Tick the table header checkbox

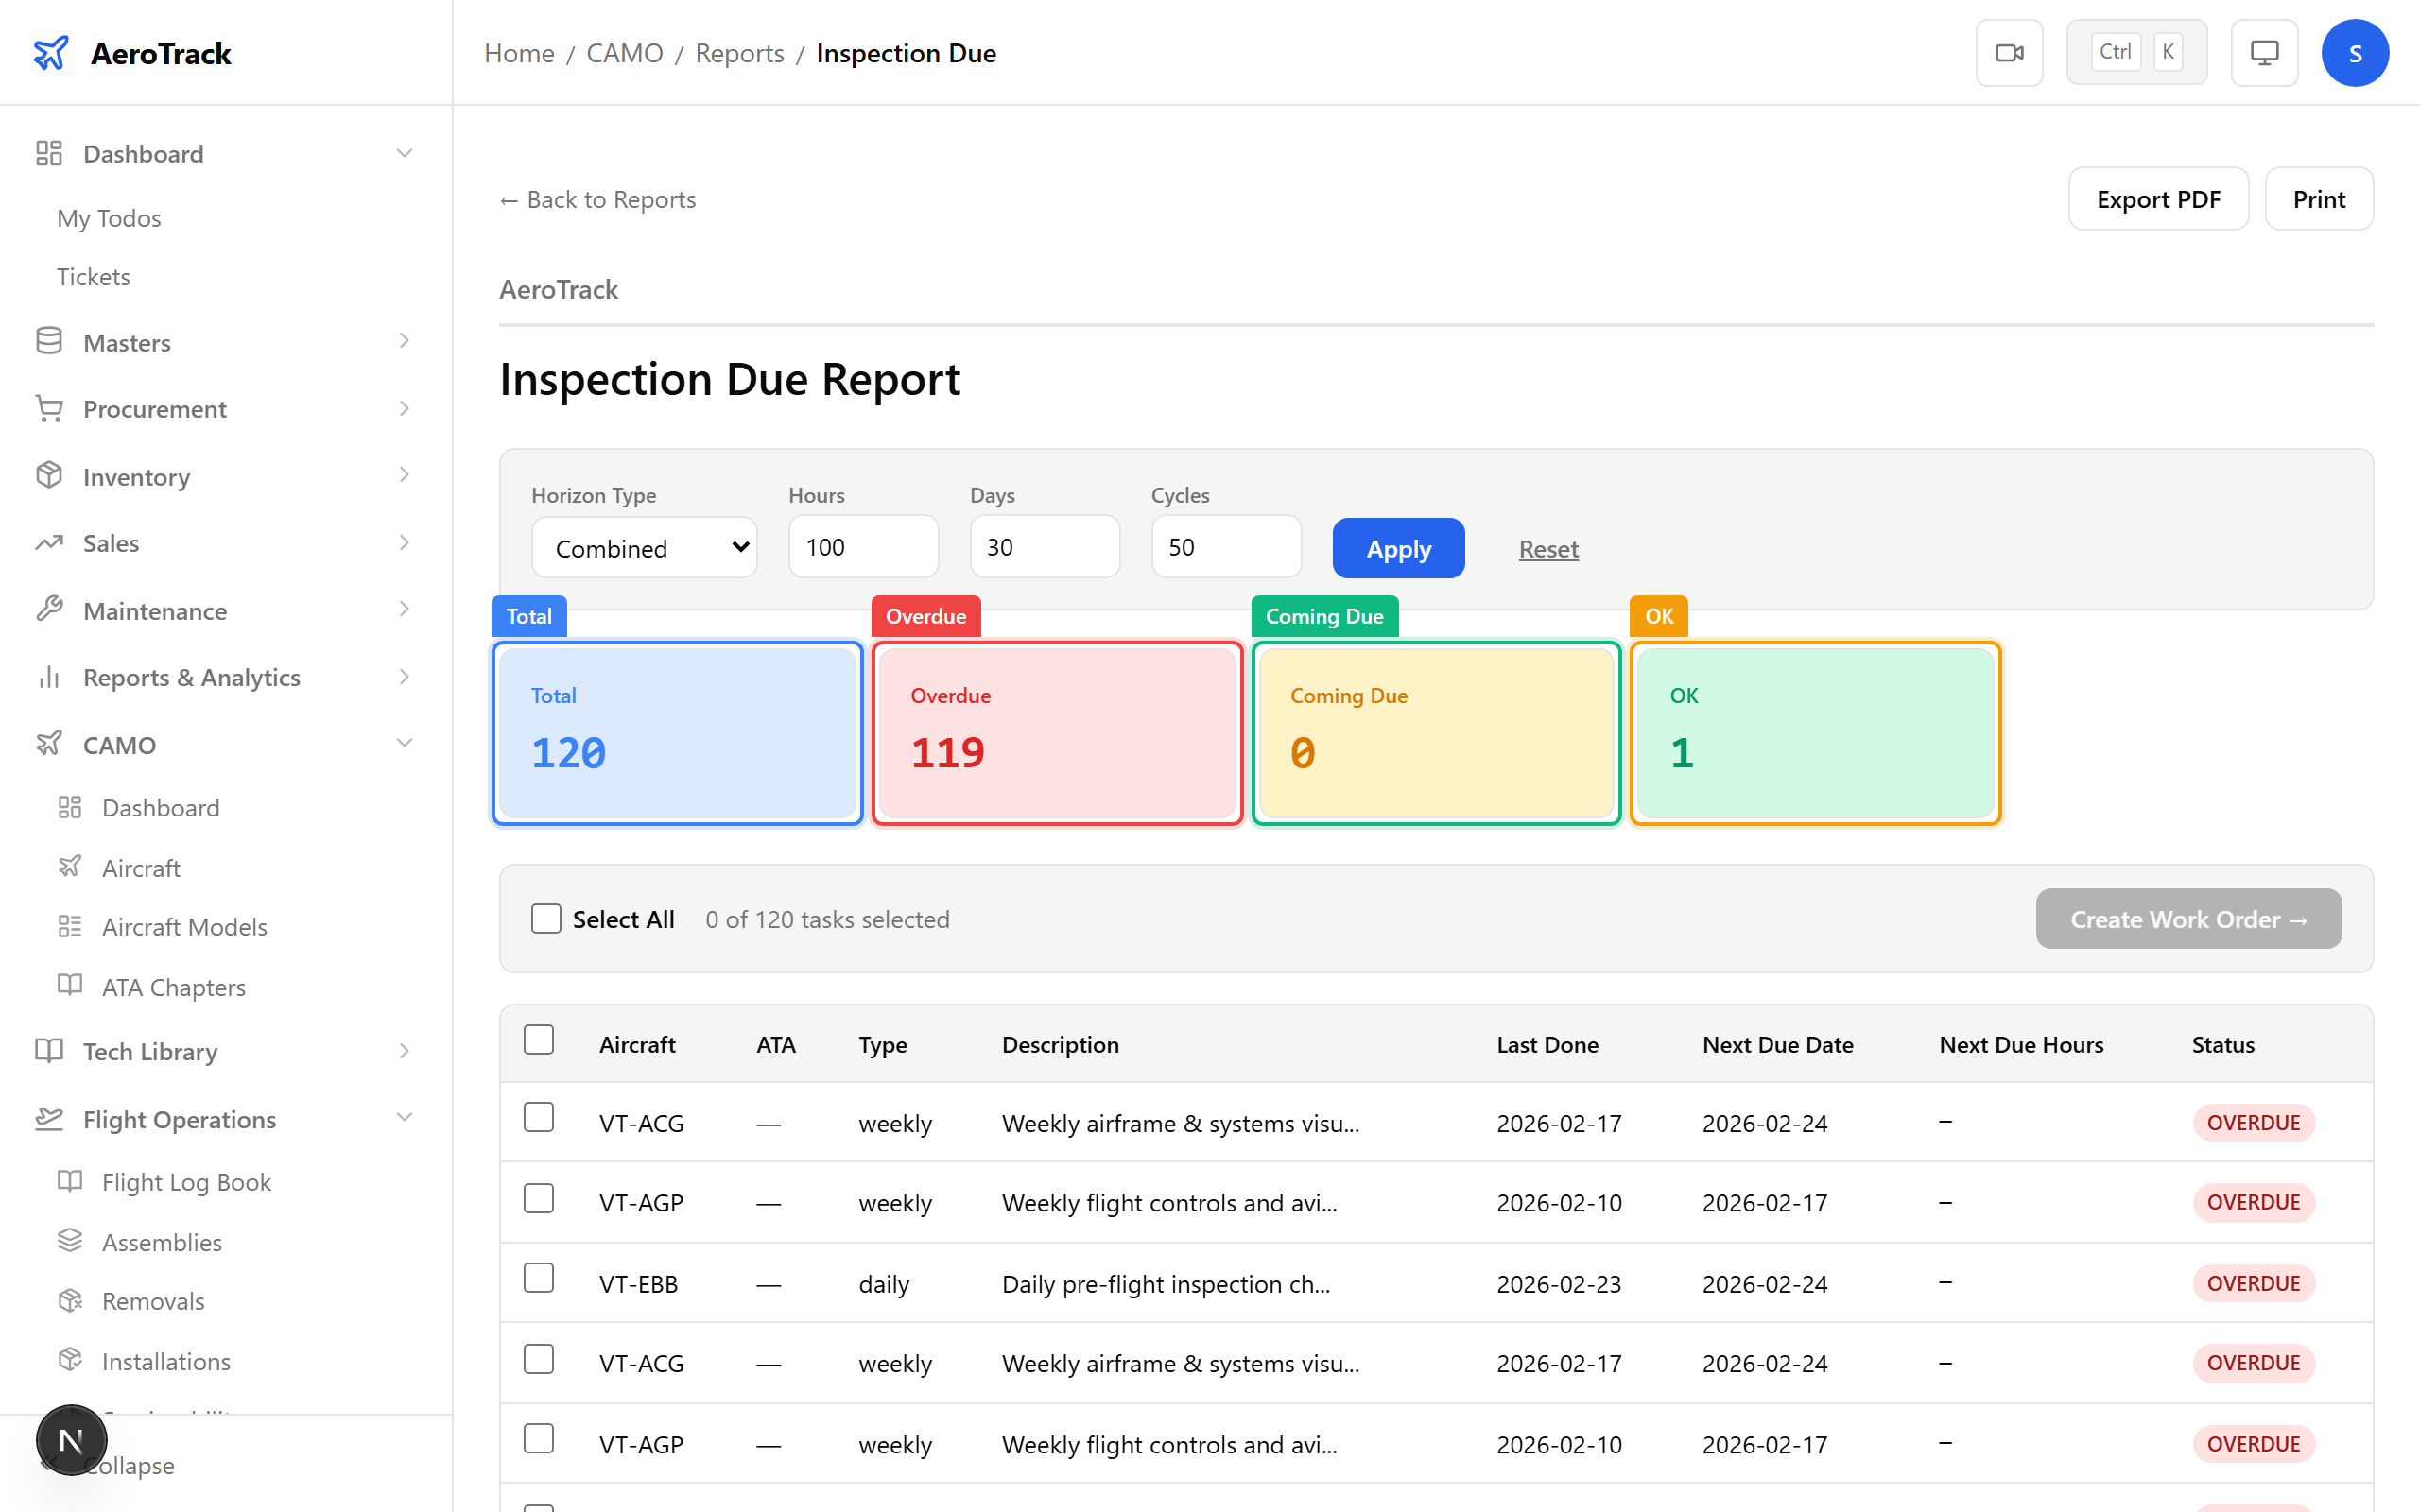pos(539,1040)
